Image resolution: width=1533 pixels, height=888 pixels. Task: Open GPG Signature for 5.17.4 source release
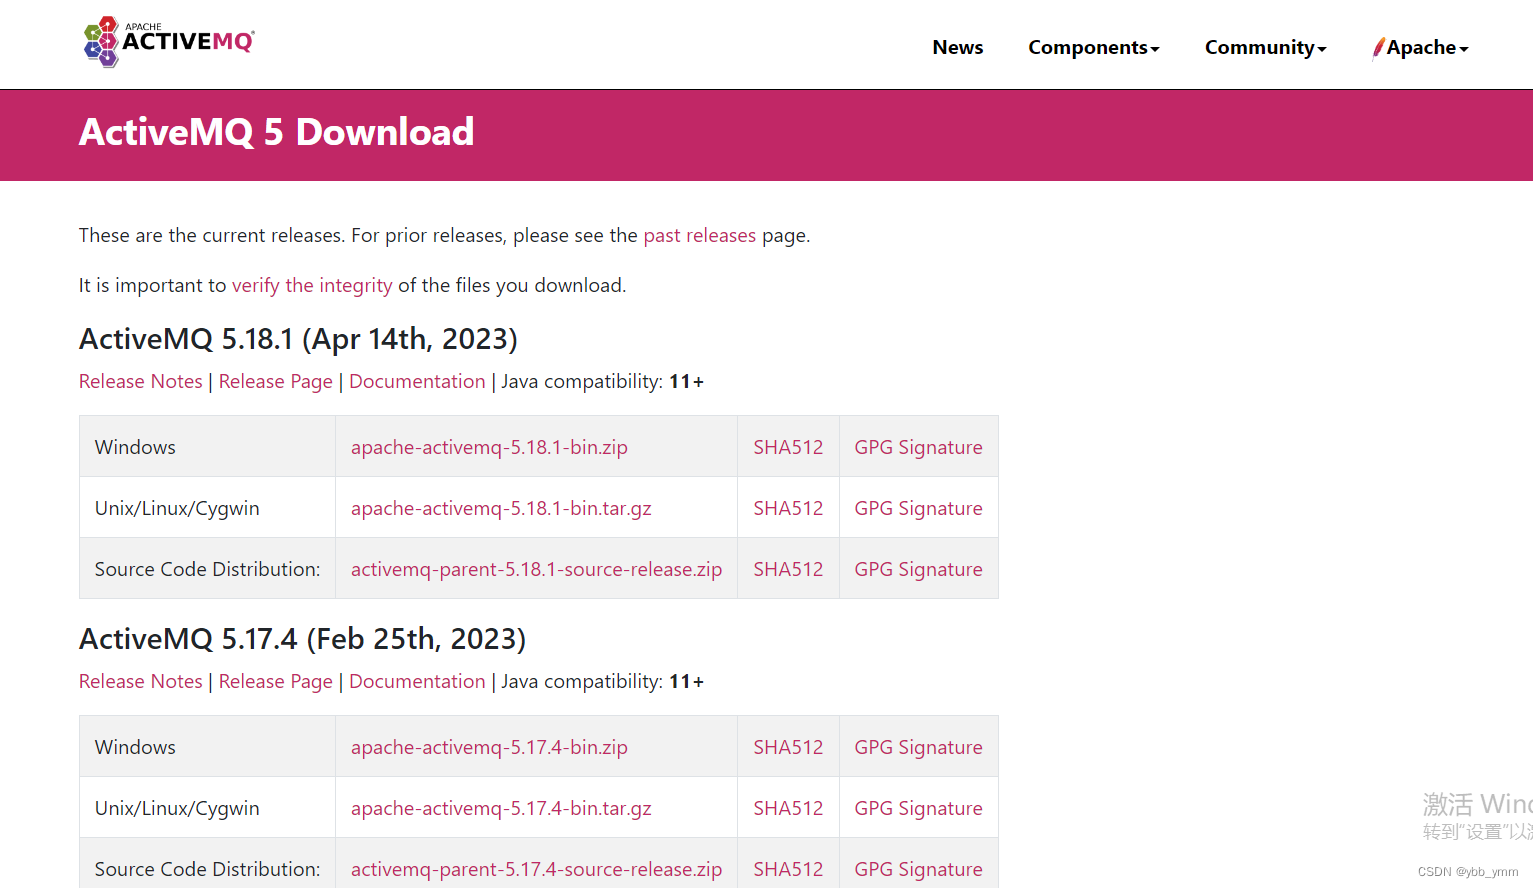click(918, 869)
